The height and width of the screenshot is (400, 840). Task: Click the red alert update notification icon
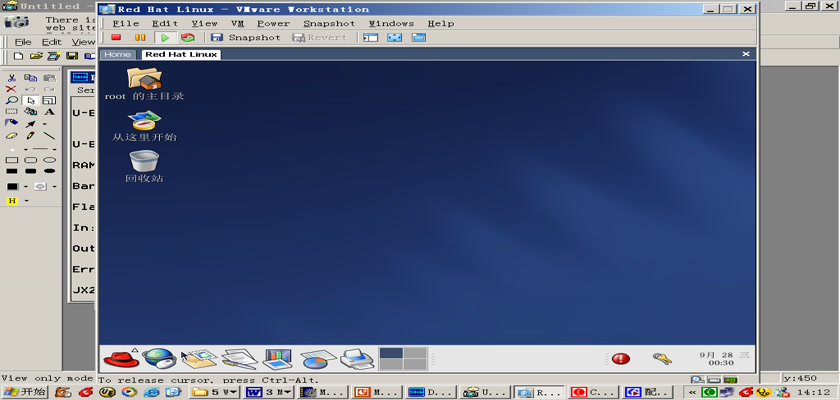(x=621, y=359)
